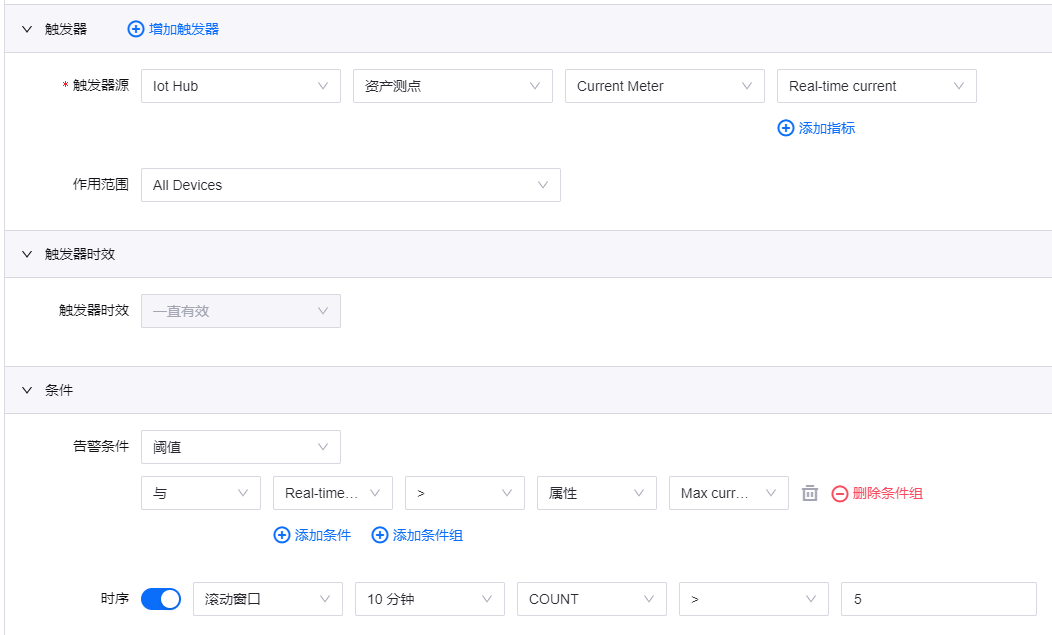Open the All Devices scope dropdown
1052x635 pixels.
click(350, 185)
